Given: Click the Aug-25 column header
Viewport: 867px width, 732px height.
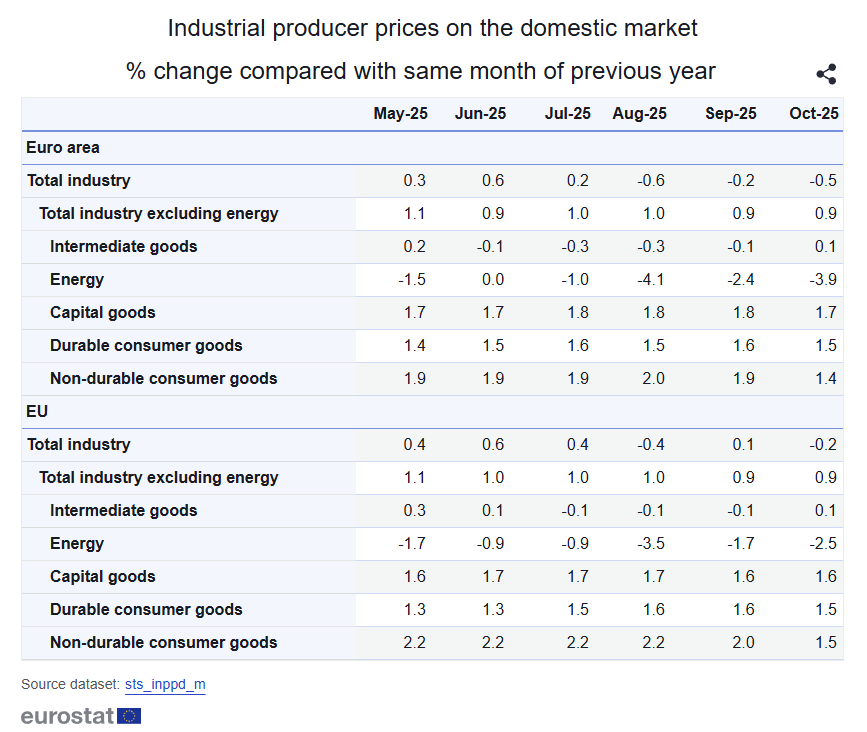Looking at the screenshot, I should [x=639, y=114].
